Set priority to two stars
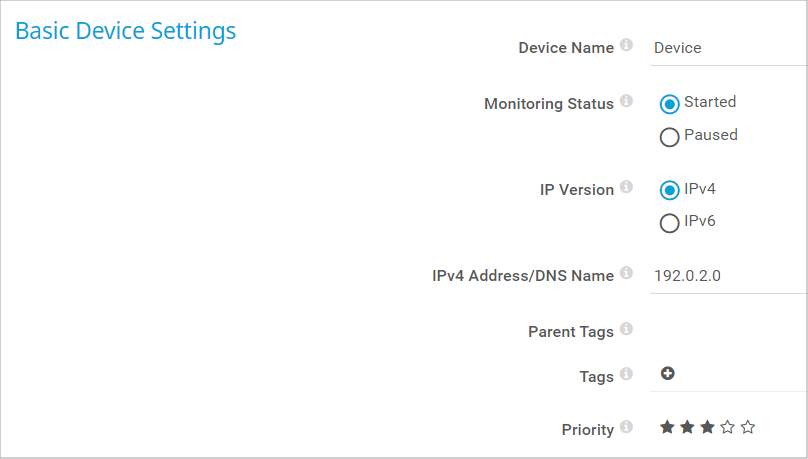Image resolution: width=808 pixels, height=459 pixels. point(687,427)
